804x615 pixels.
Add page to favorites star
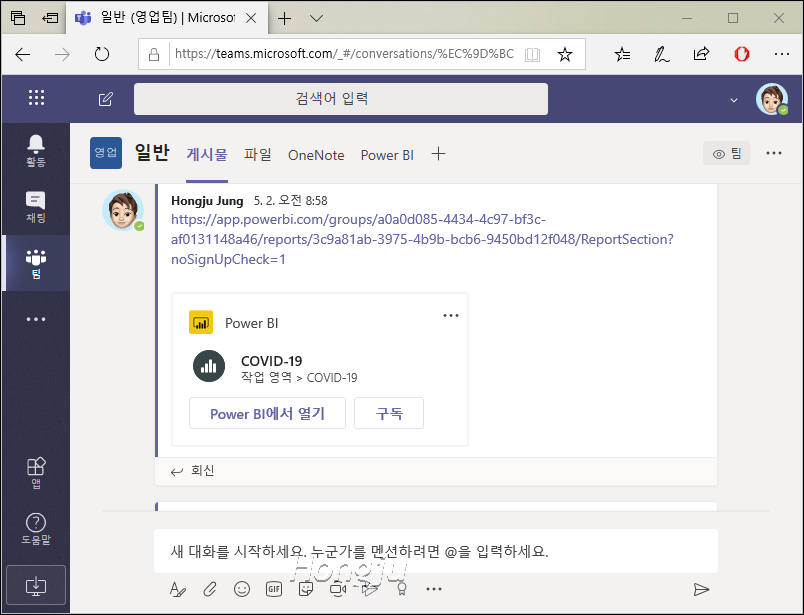pyautogui.click(x=565, y=54)
